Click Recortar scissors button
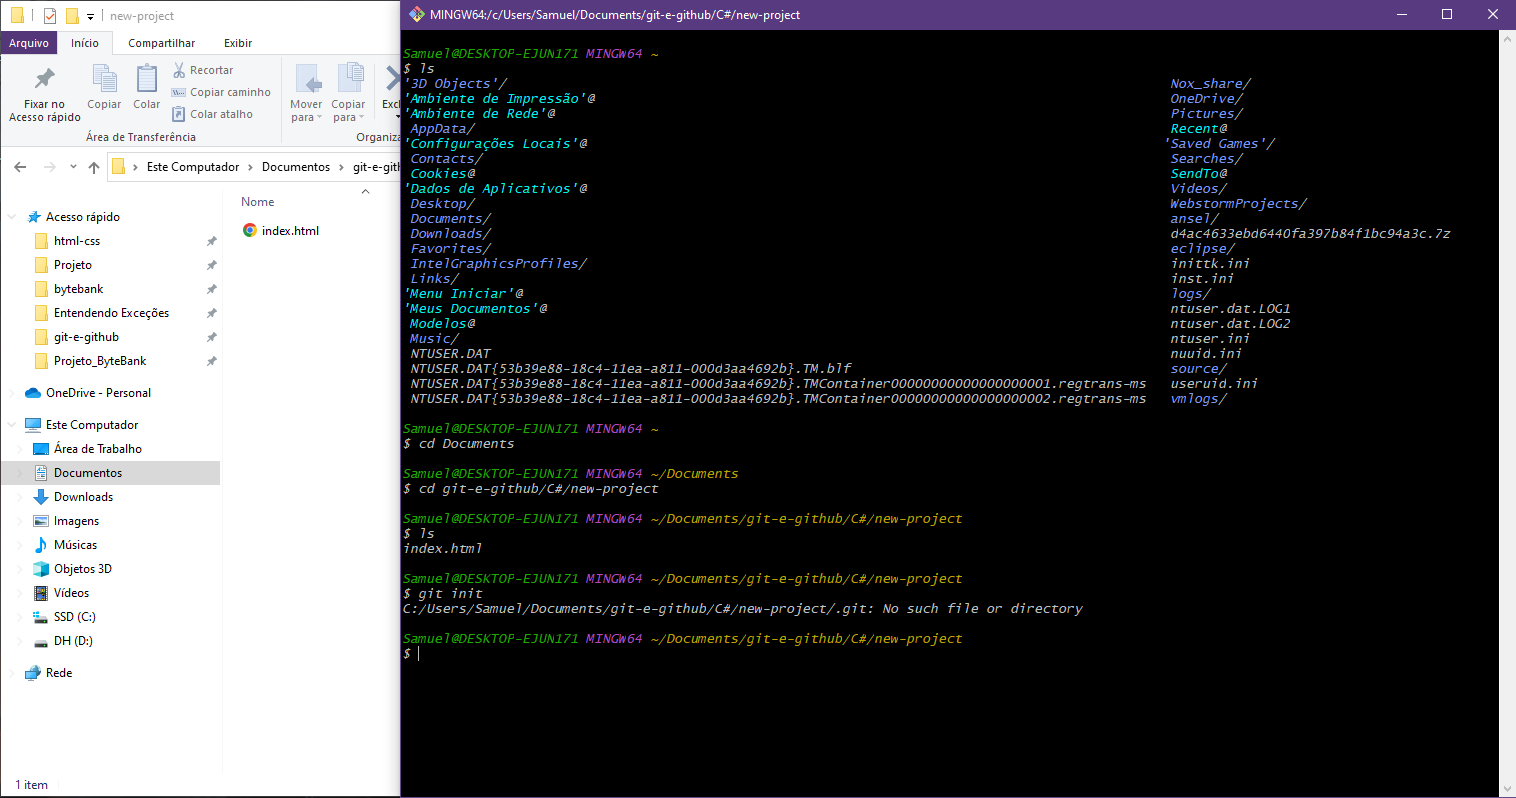 pyautogui.click(x=203, y=70)
